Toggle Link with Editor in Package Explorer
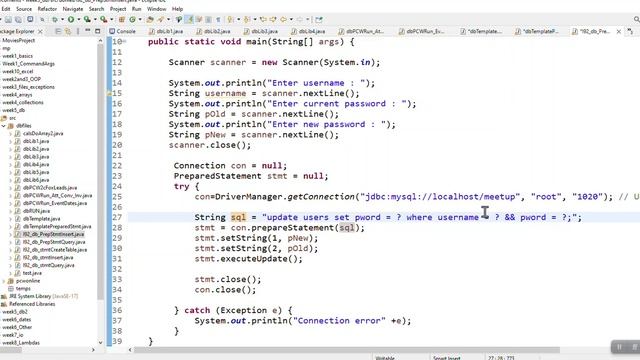The image size is (640, 360). [x=68, y=31]
